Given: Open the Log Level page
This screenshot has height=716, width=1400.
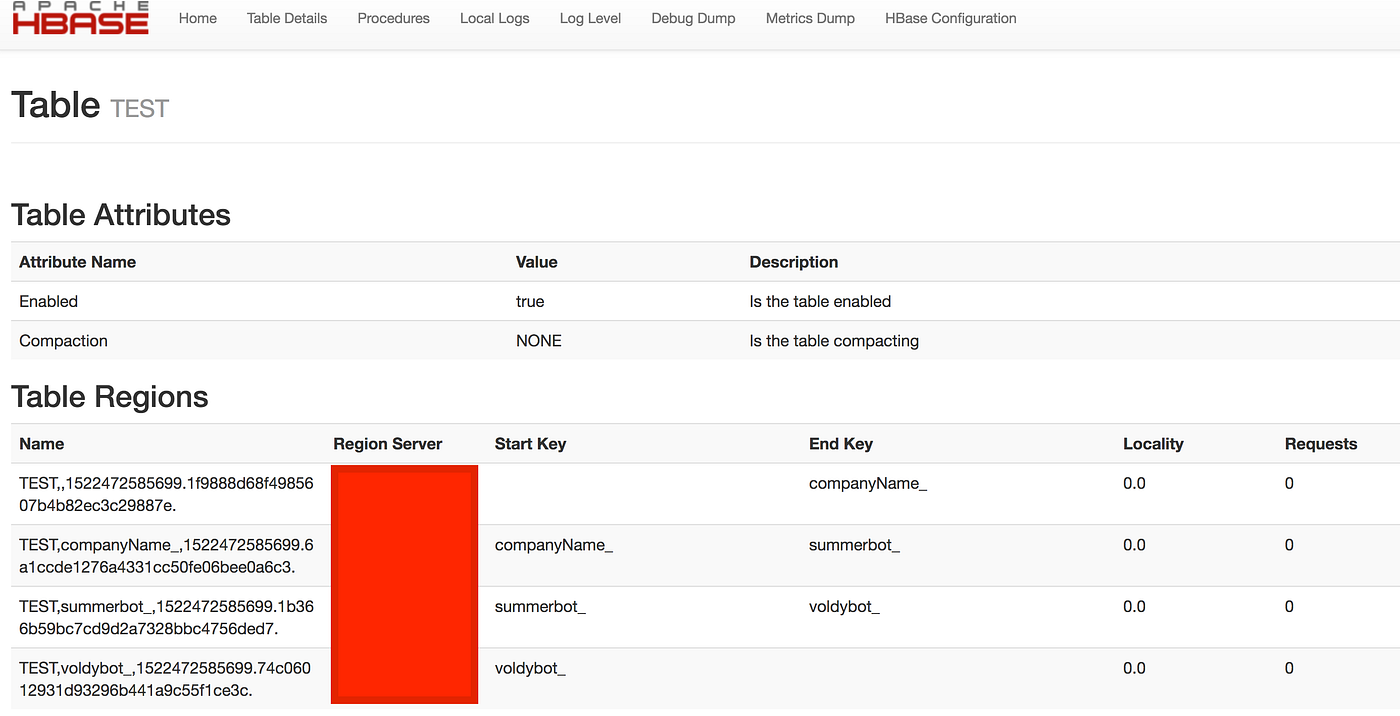Looking at the screenshot, I should (x=590, y=18).
